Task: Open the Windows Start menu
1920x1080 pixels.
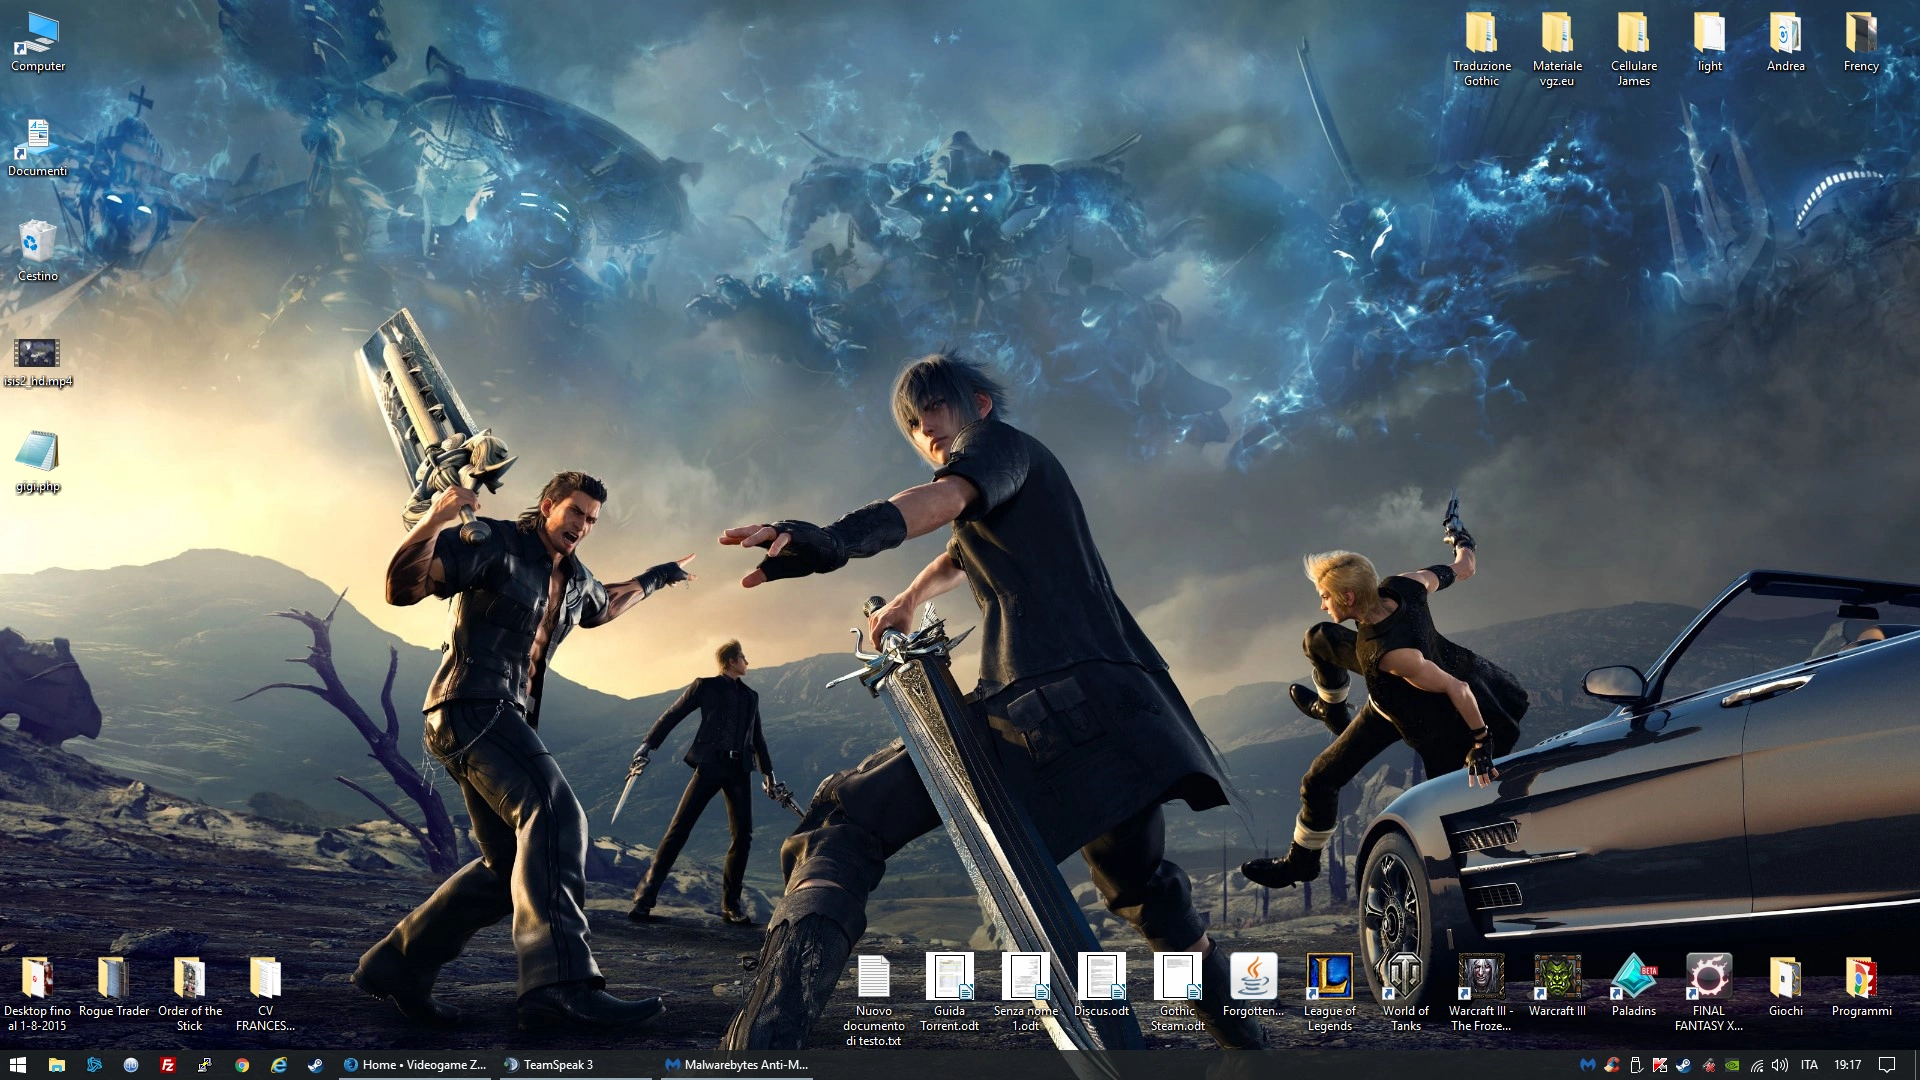Action: coord(18,1065)
